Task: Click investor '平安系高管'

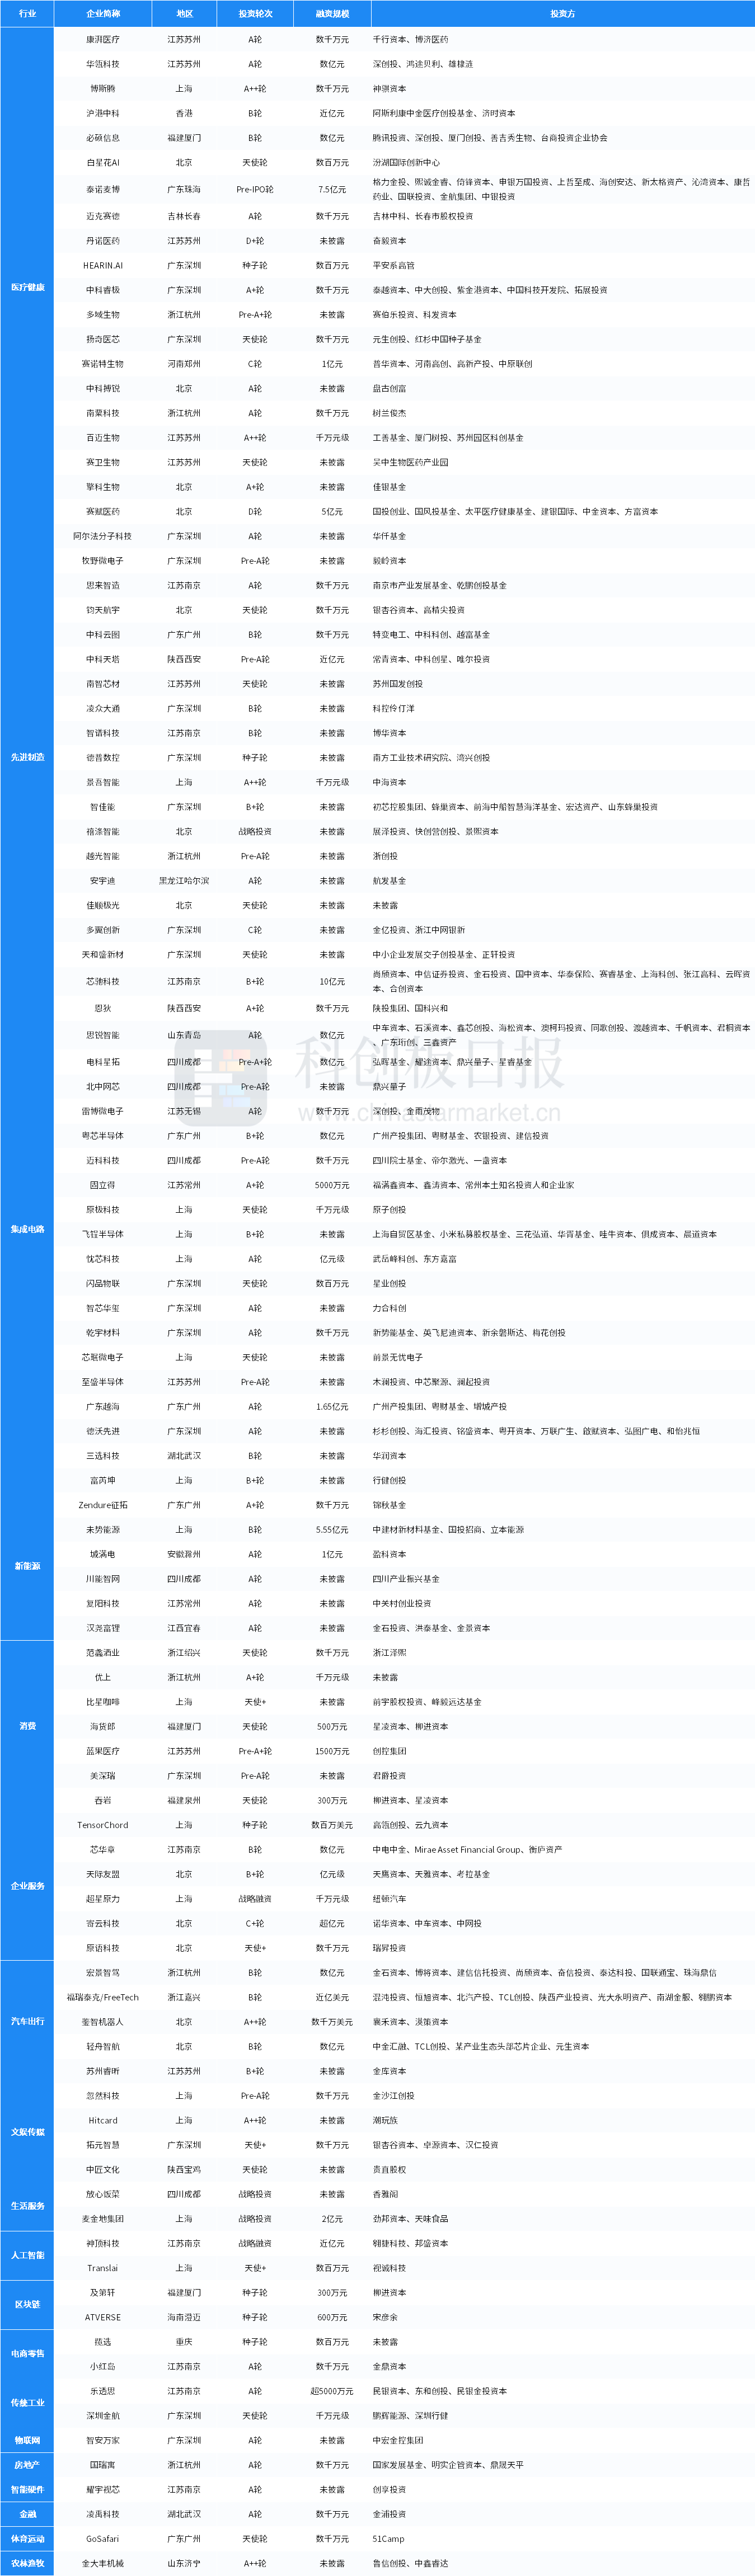Action: [x=394, y=265]
